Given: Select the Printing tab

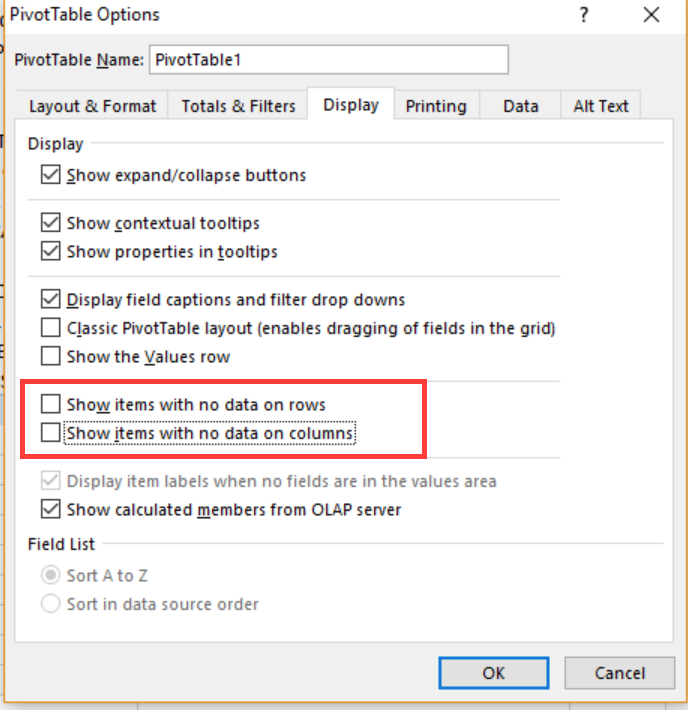Looking at the screenshot, I should click(436, 106).
